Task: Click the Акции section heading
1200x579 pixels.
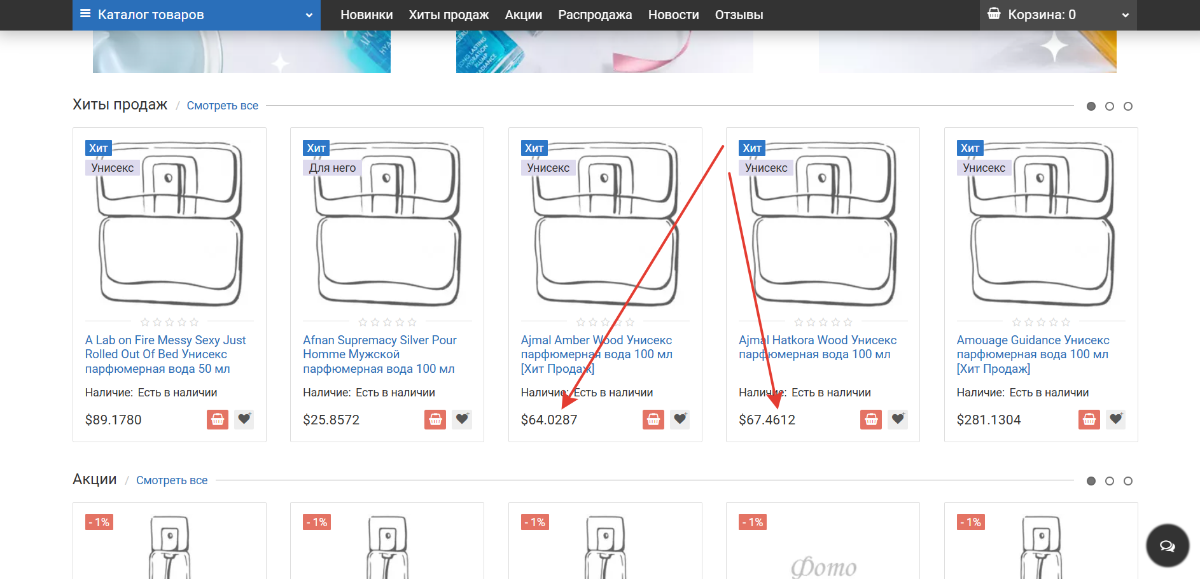Action: 95,480
